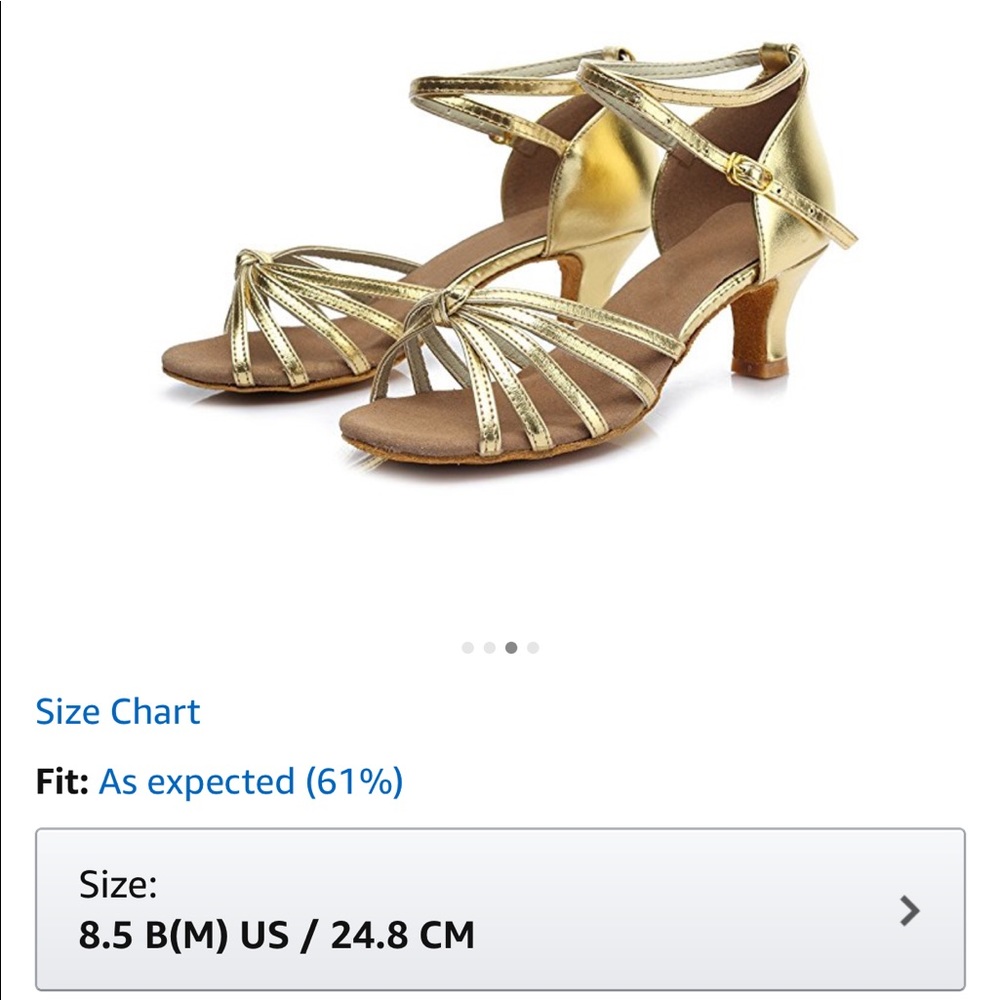Open the Size Chart
Viewport: 1000px width, 1000px height.
click(118, 712)
